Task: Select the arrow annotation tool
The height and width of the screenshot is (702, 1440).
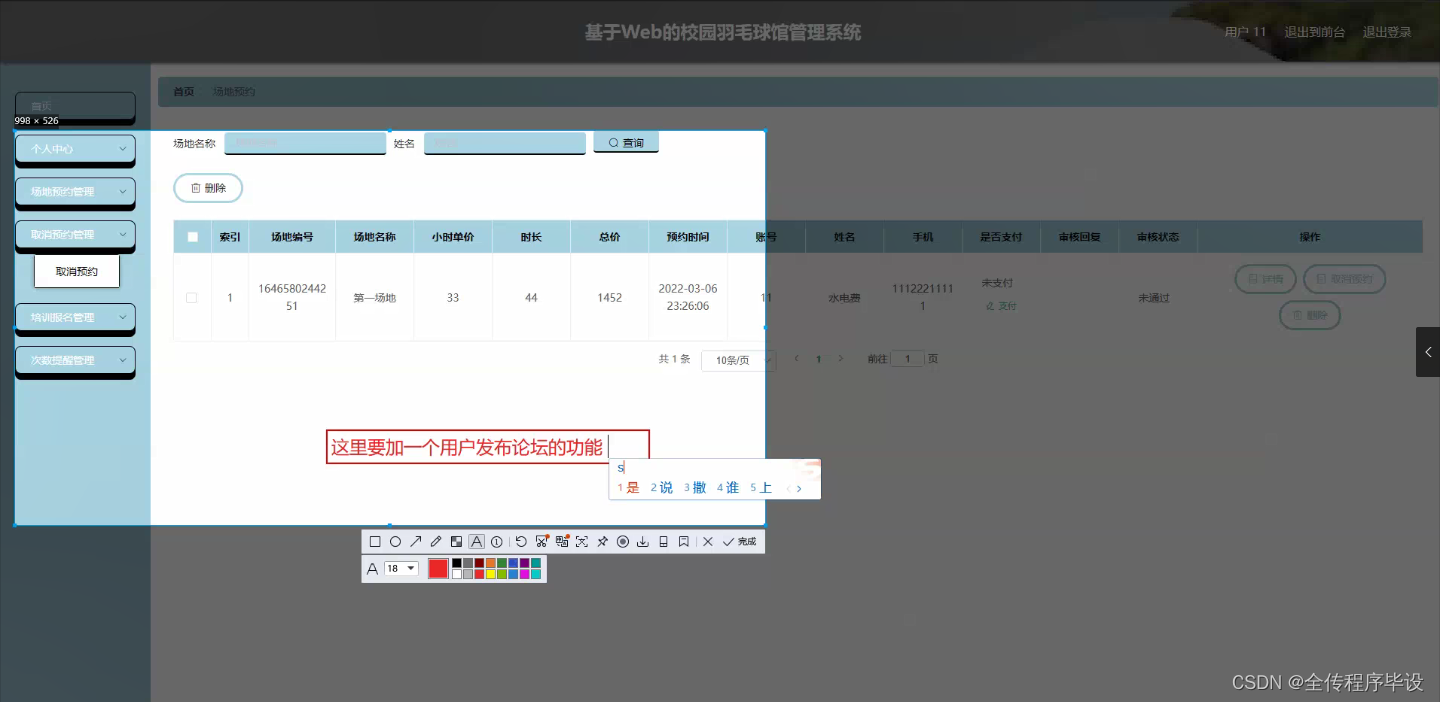Action: coord(416,541)
